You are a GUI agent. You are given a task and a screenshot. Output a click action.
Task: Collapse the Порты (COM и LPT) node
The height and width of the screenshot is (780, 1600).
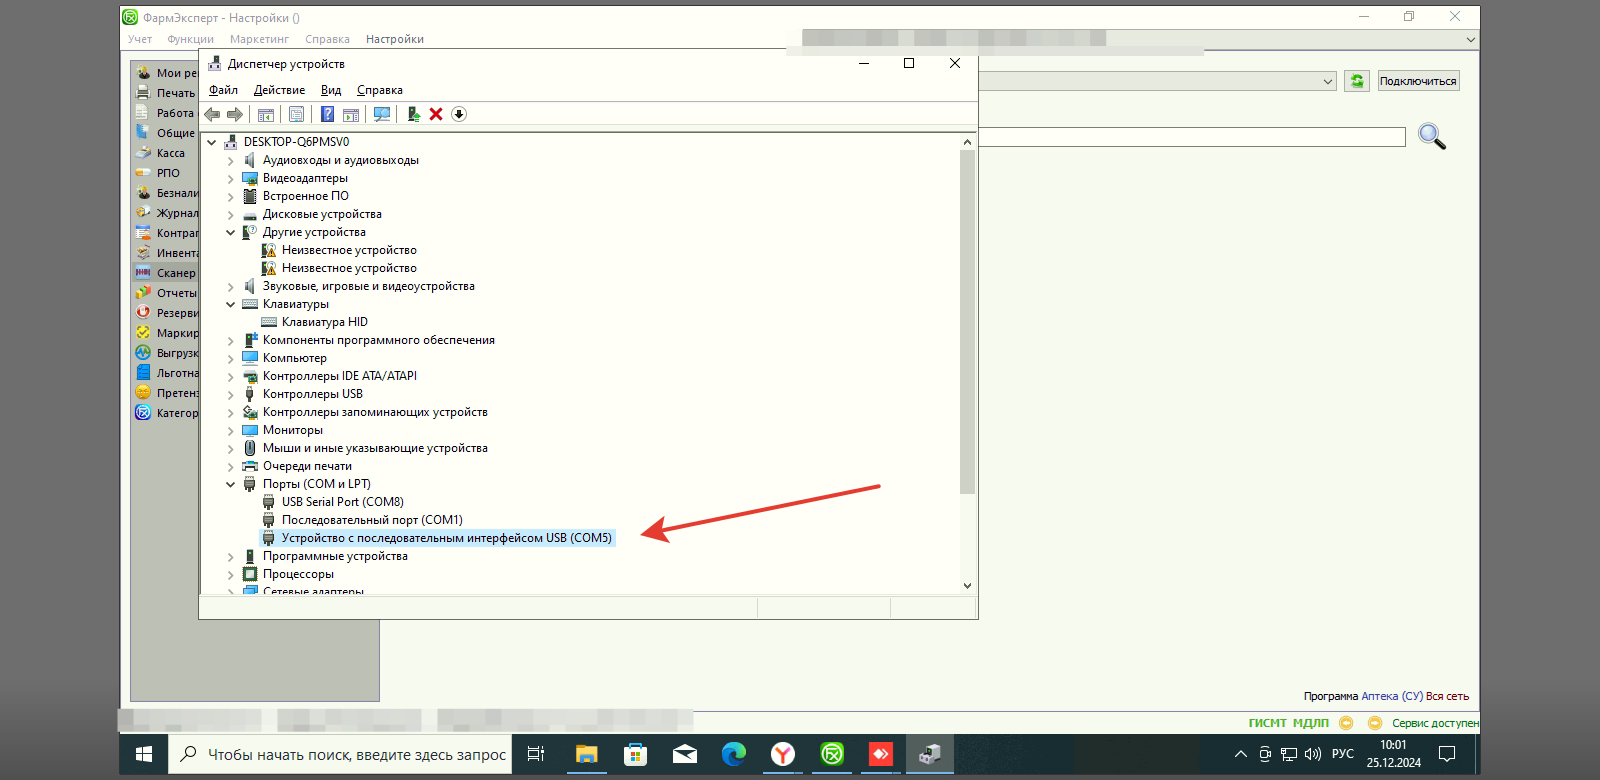click(x=231, y=484)
